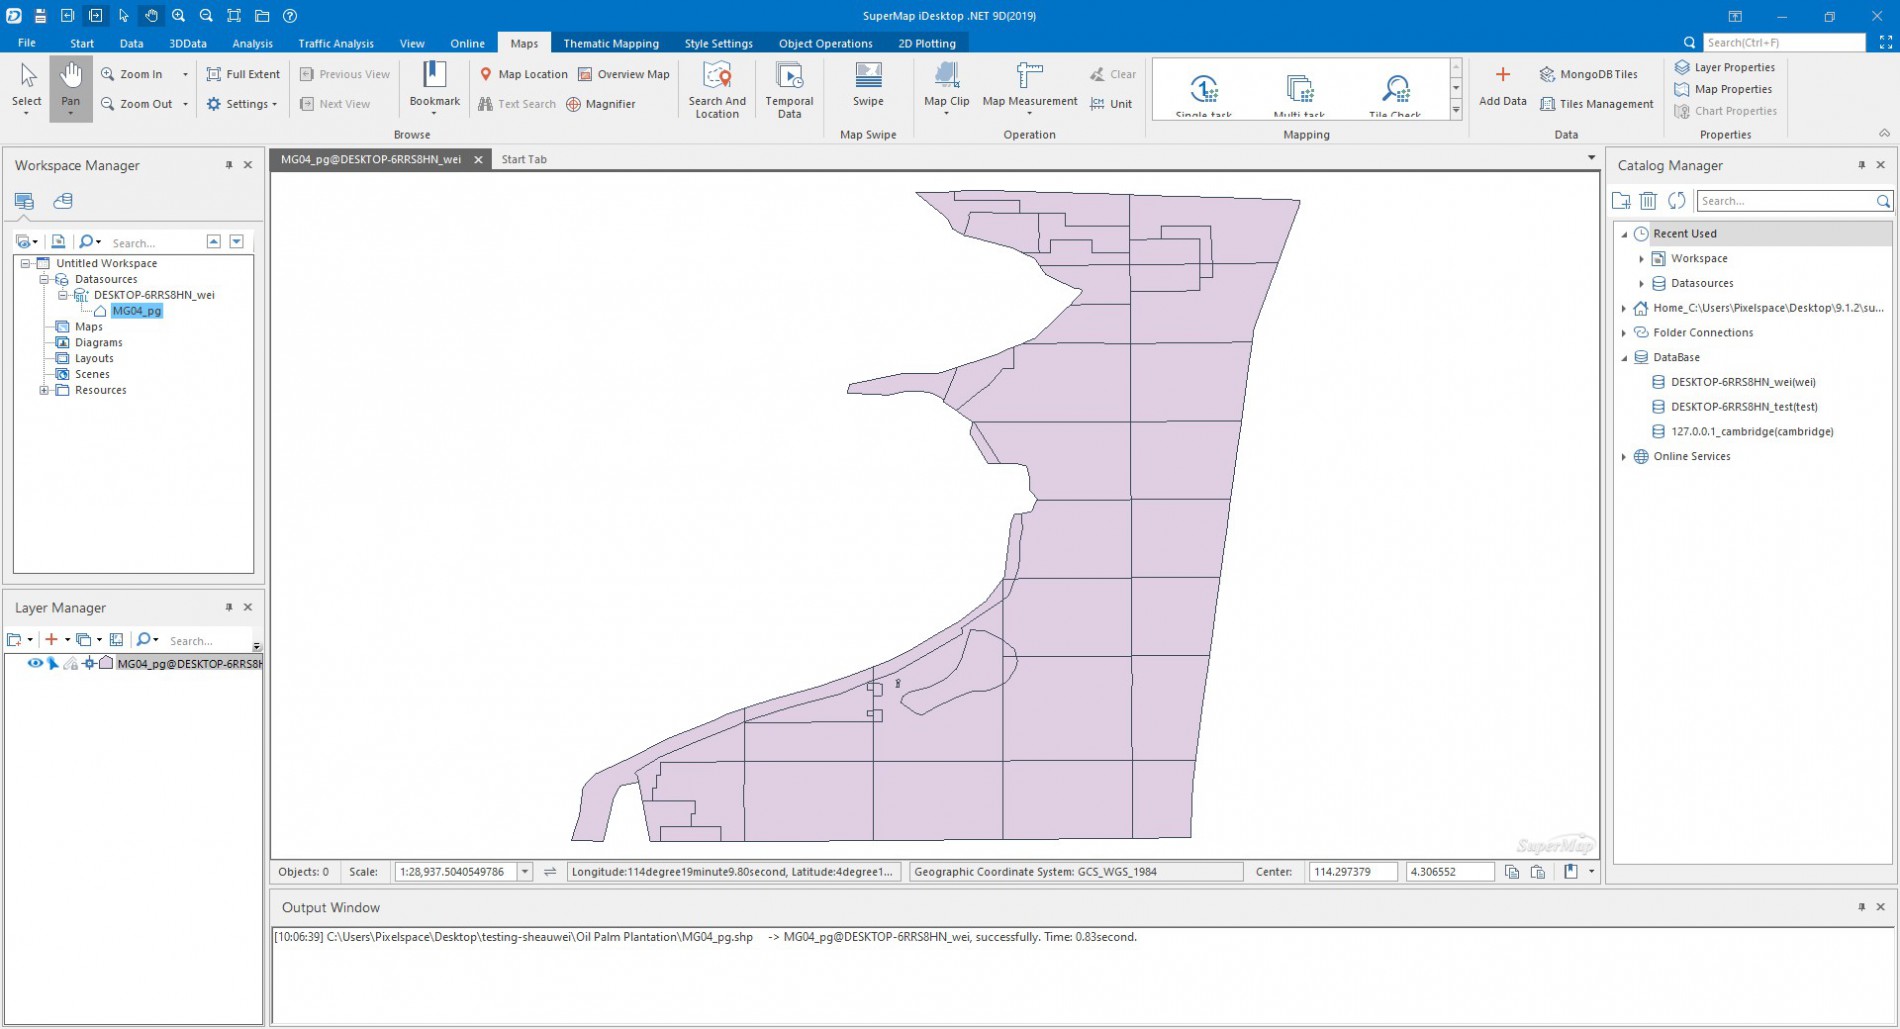Select 127.0.0.1_cambridge(cambridge) database entry
The width and height of the screenshot is (1900, 1029).
[x=1752, y=432]
